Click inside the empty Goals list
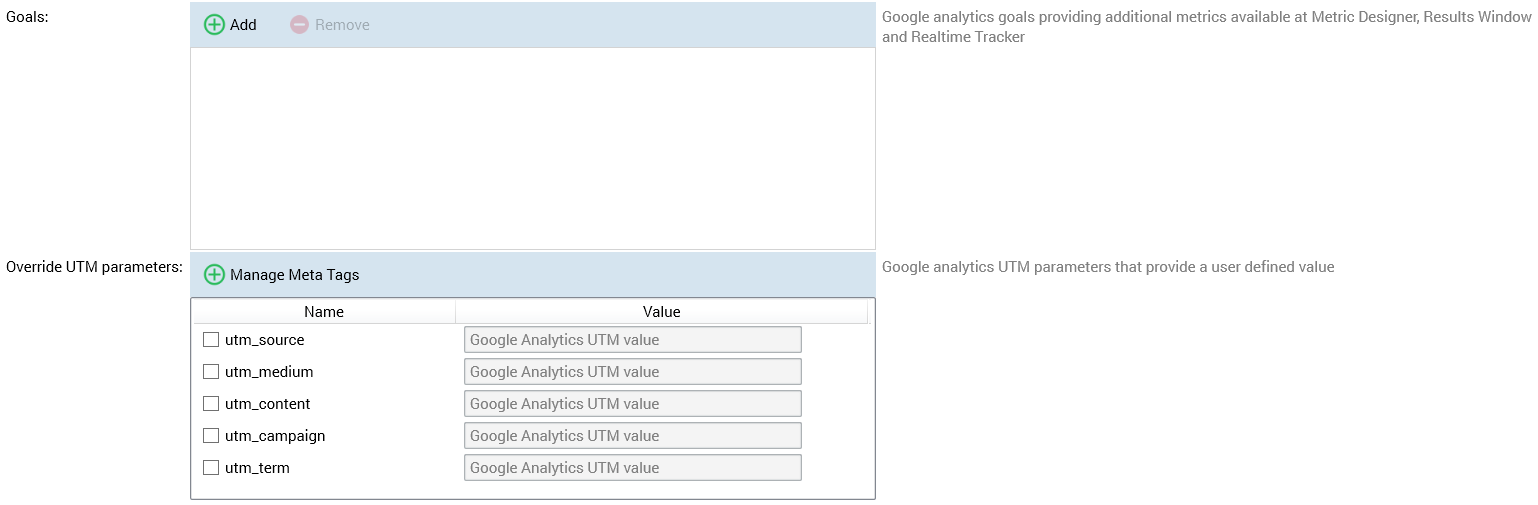This screenshot has width=1538, height=505. pos(532,148)
